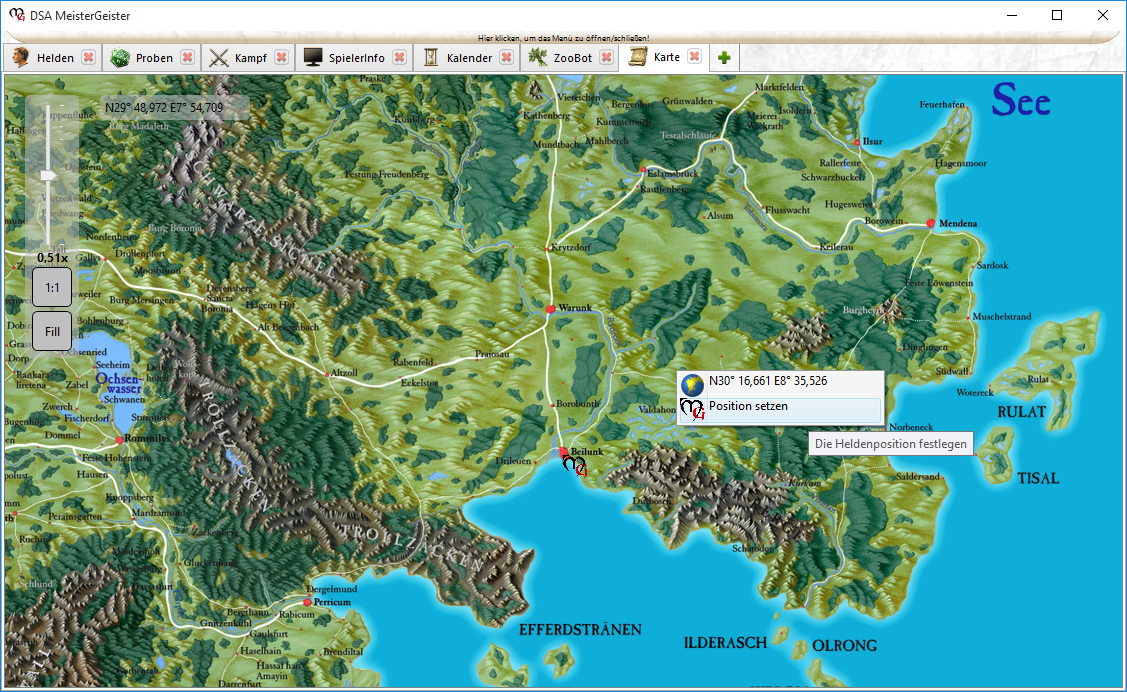The image size is (1127, 692).
Task: Choose Position setzen from the context menu
Action: [780, 409]
